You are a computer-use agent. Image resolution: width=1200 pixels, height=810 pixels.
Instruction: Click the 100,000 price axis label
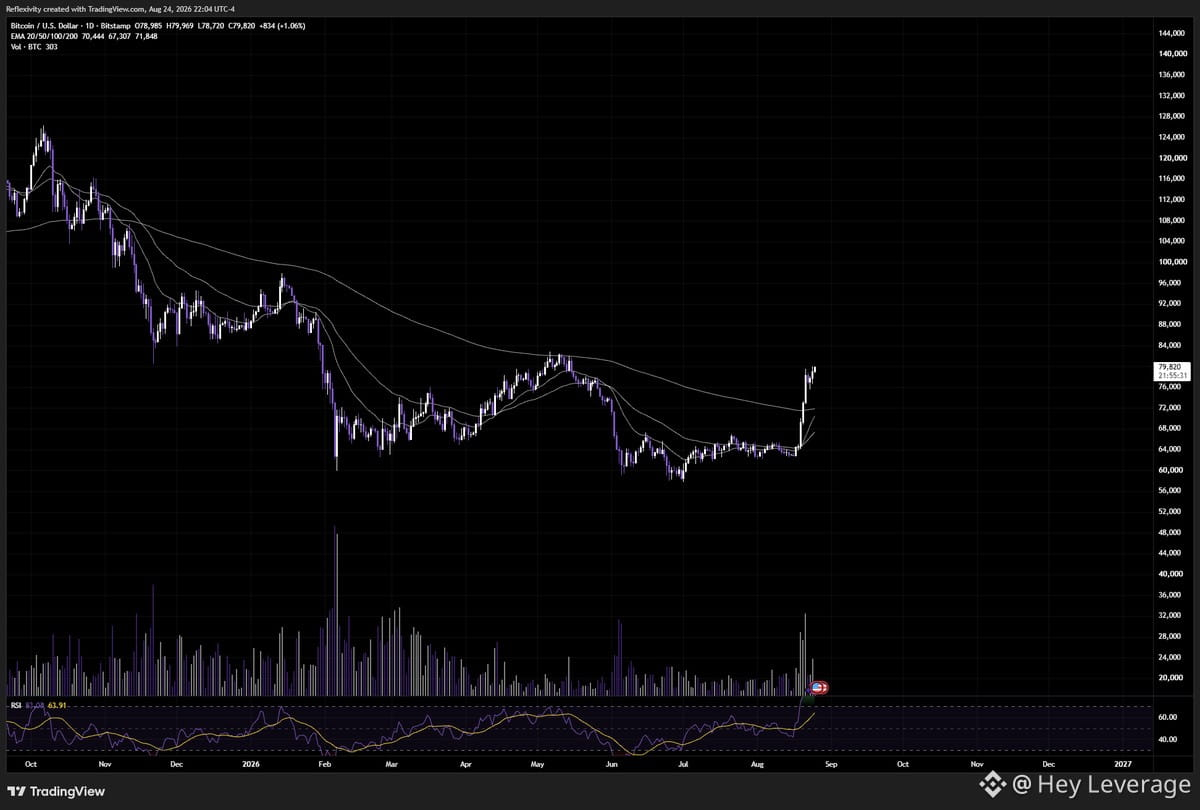(x=1171, y=262)
